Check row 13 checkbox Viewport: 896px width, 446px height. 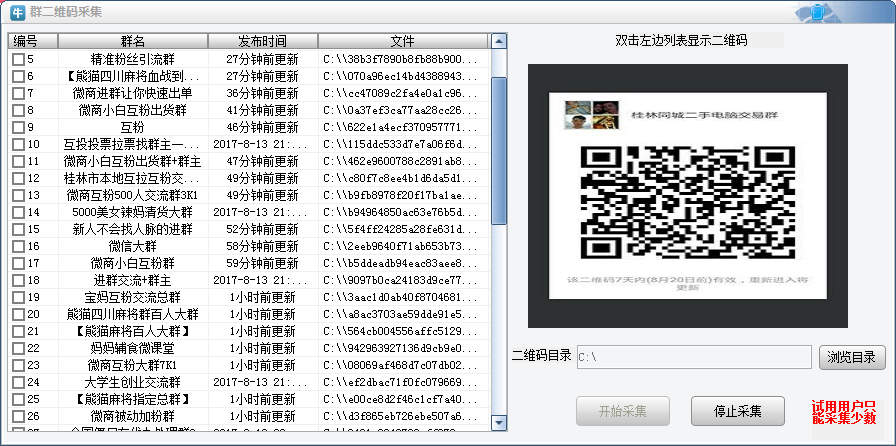[x=19, y=195]
